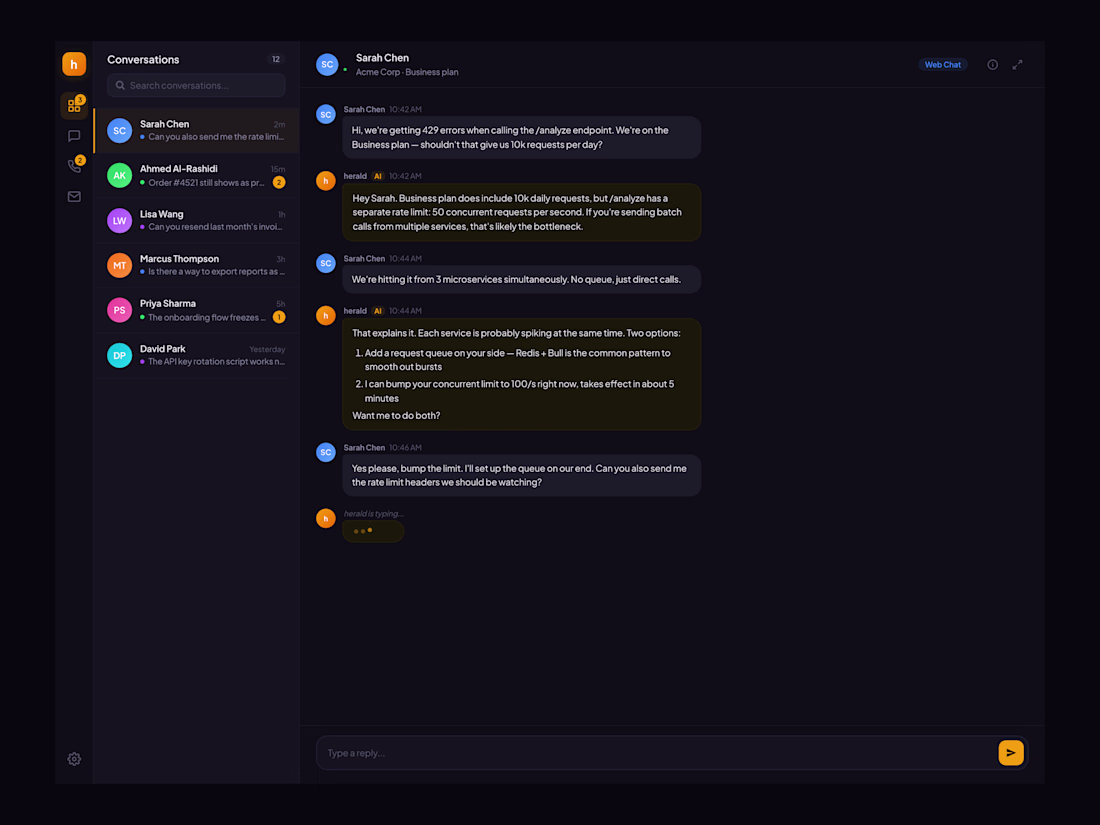The height and width of the screenshot is (825, 1100).
Task: Open Lisa Wang conversation
Action: click(196, 220)
